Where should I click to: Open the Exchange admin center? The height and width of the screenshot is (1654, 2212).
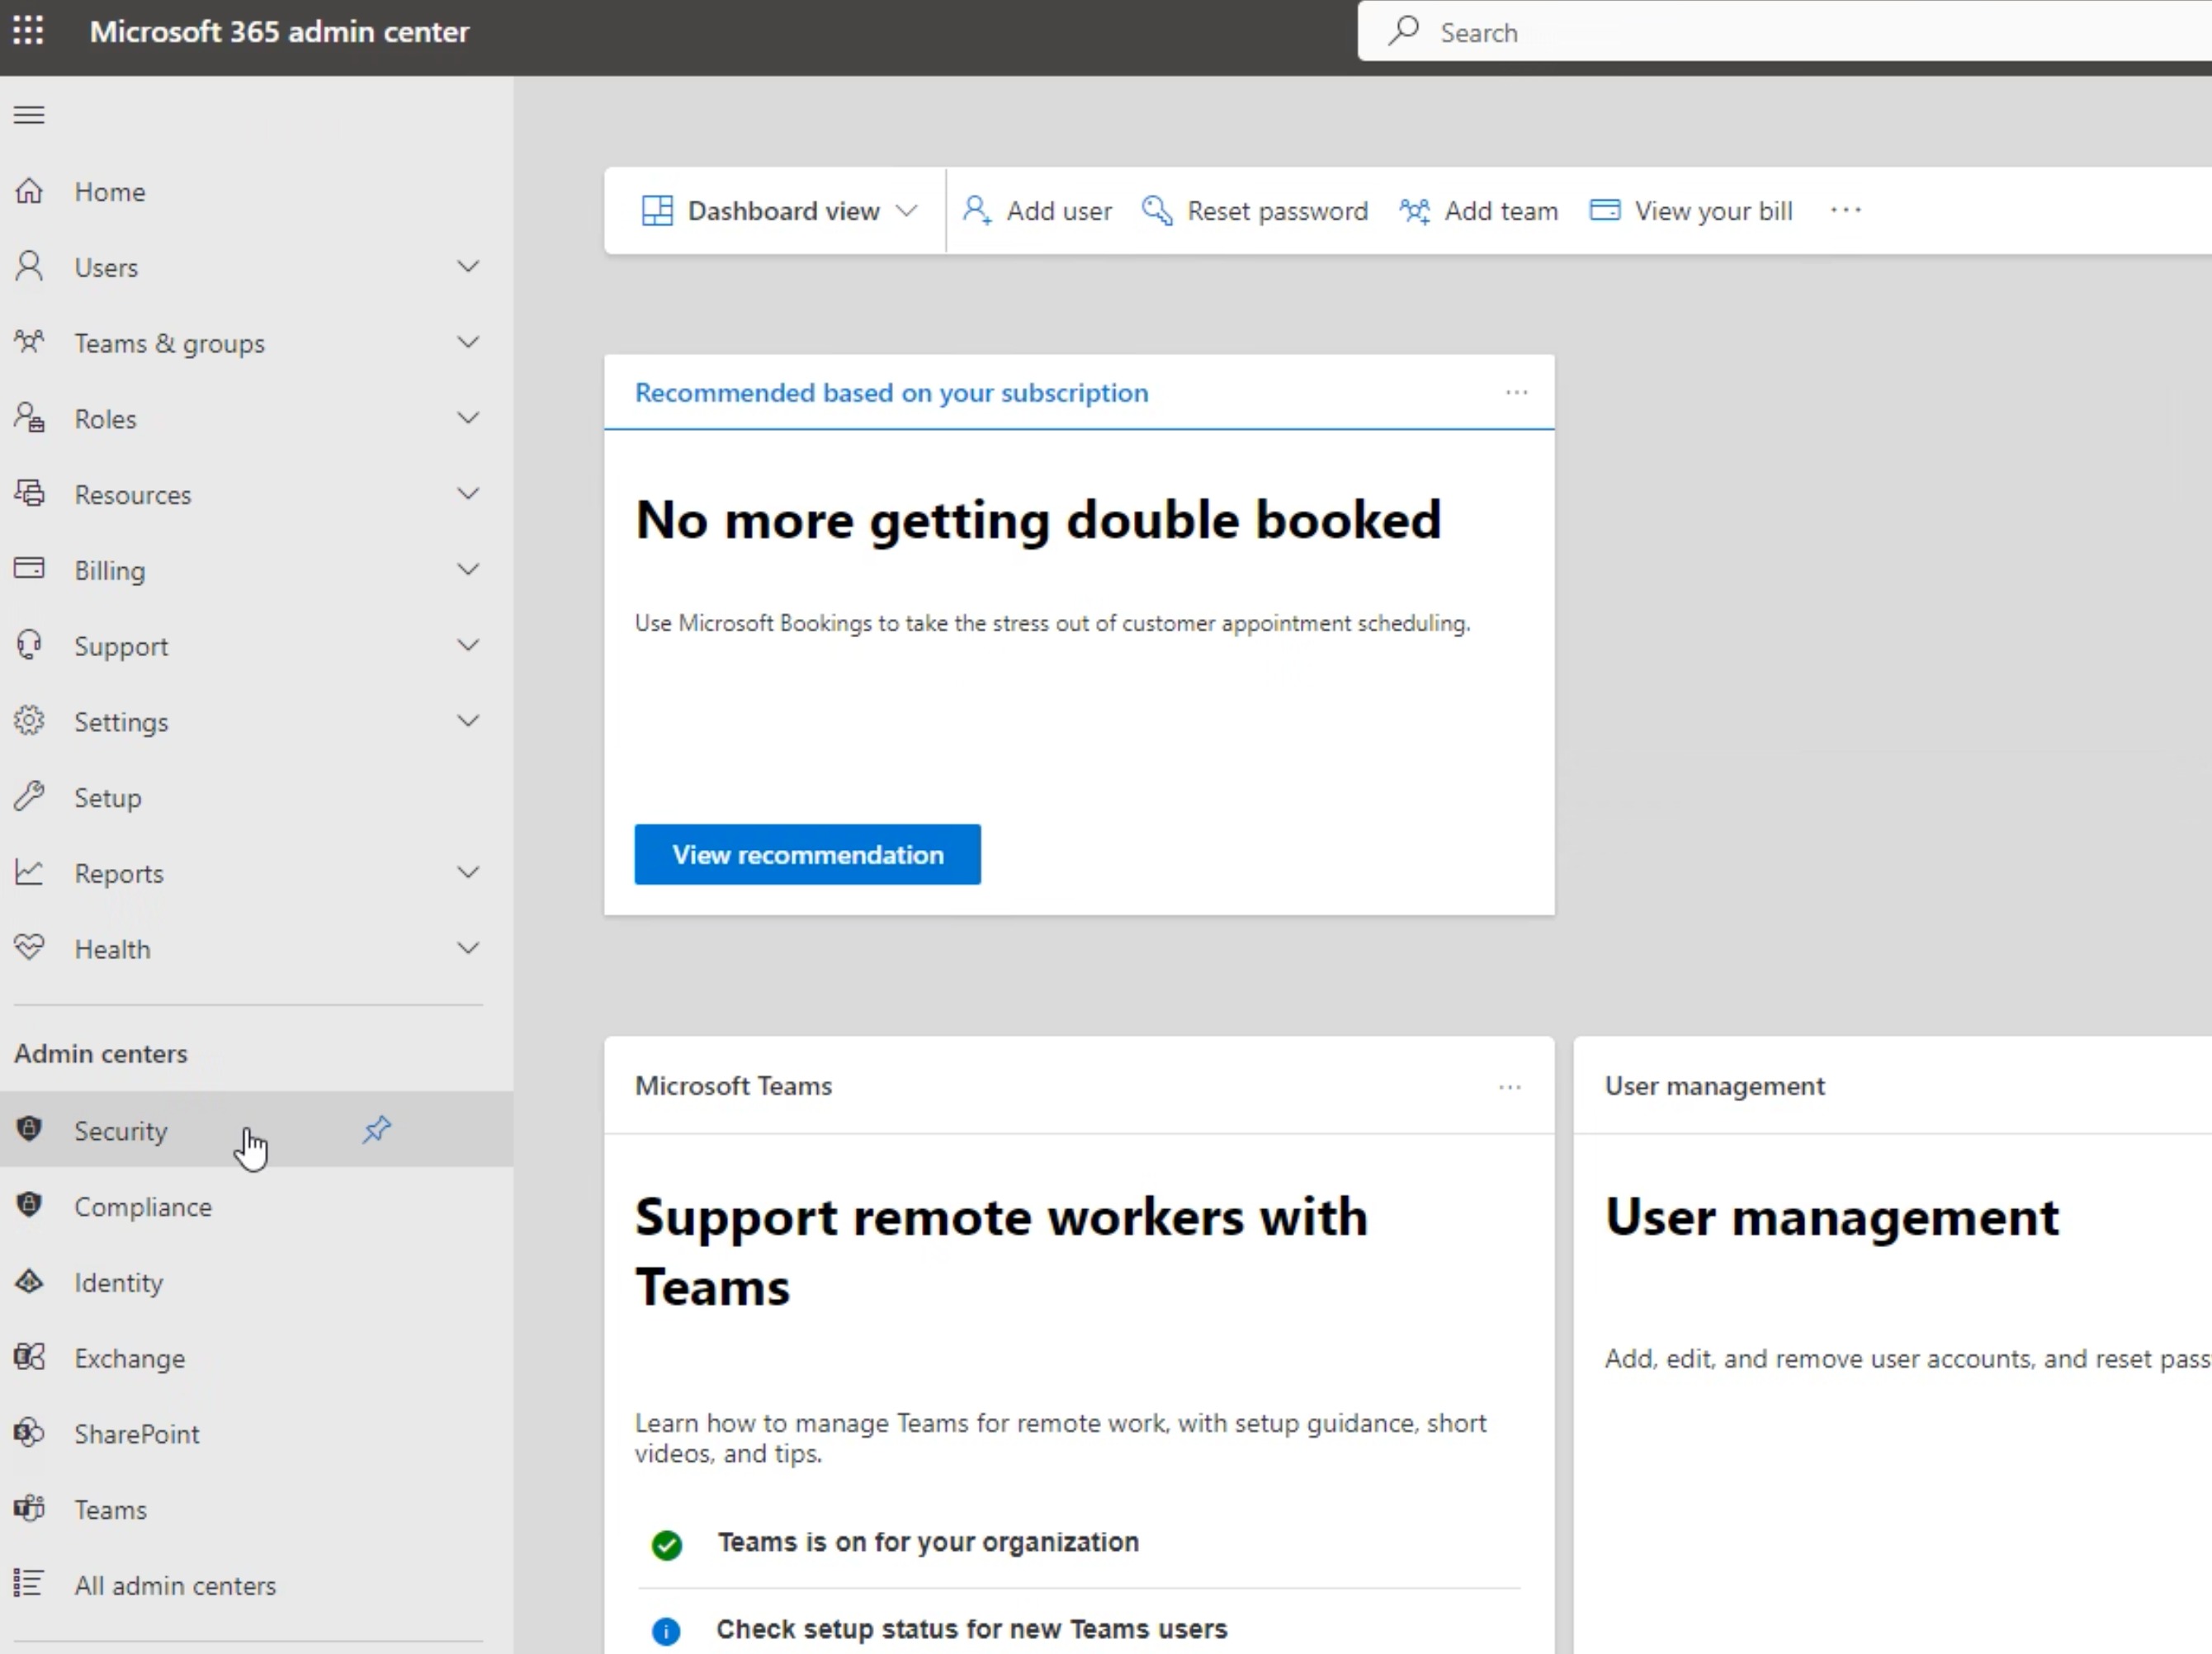(x=130, y=1358)
